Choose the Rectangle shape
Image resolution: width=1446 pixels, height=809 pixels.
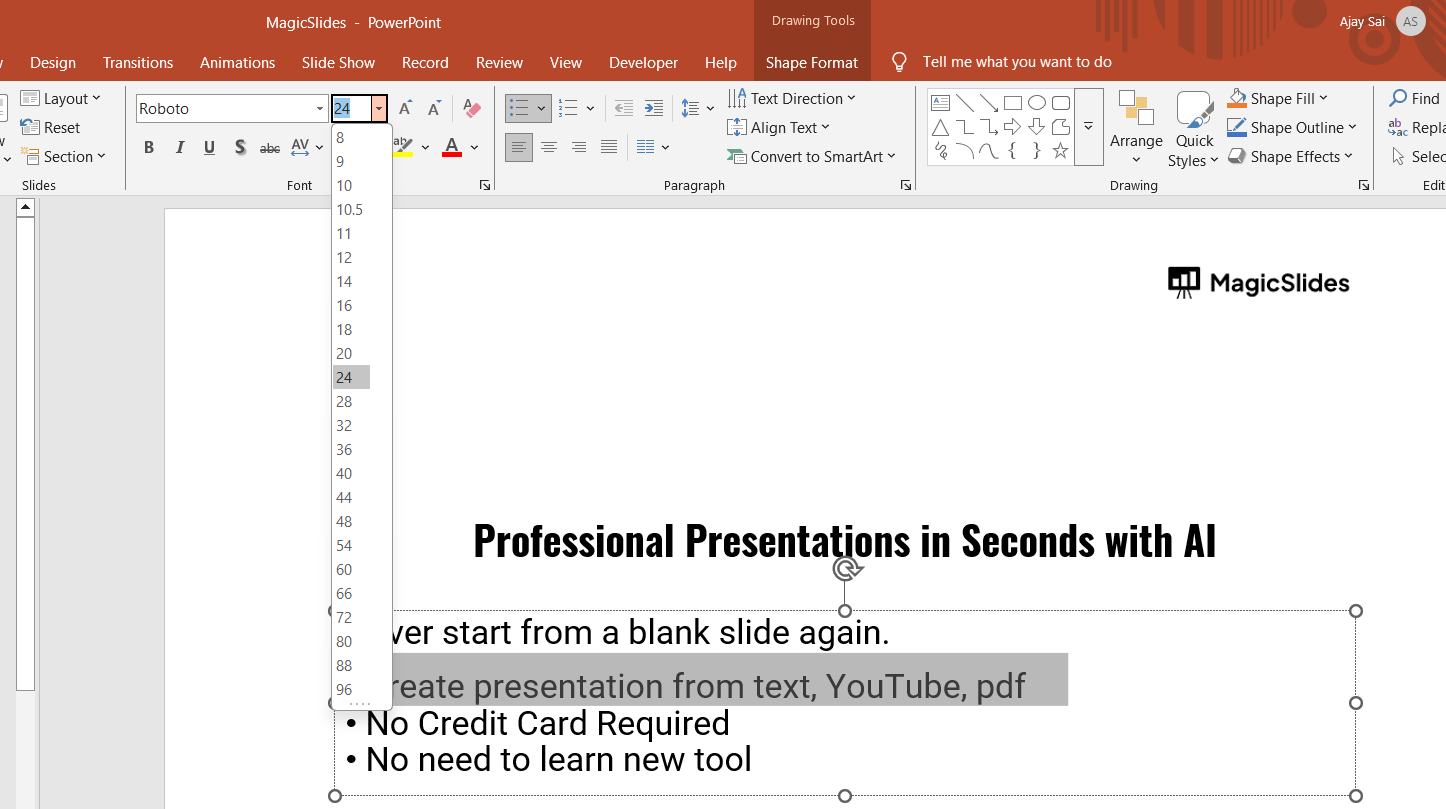pyautogui.click(x=1013, y=102)
